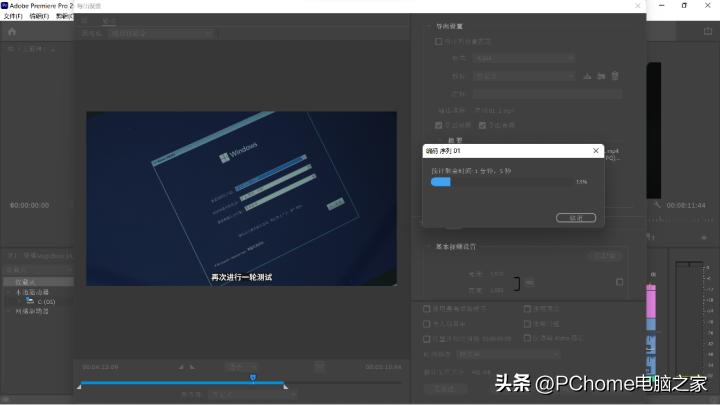
Task: Enable Use Proxies checkbox
Action: [x=527, y=324]
